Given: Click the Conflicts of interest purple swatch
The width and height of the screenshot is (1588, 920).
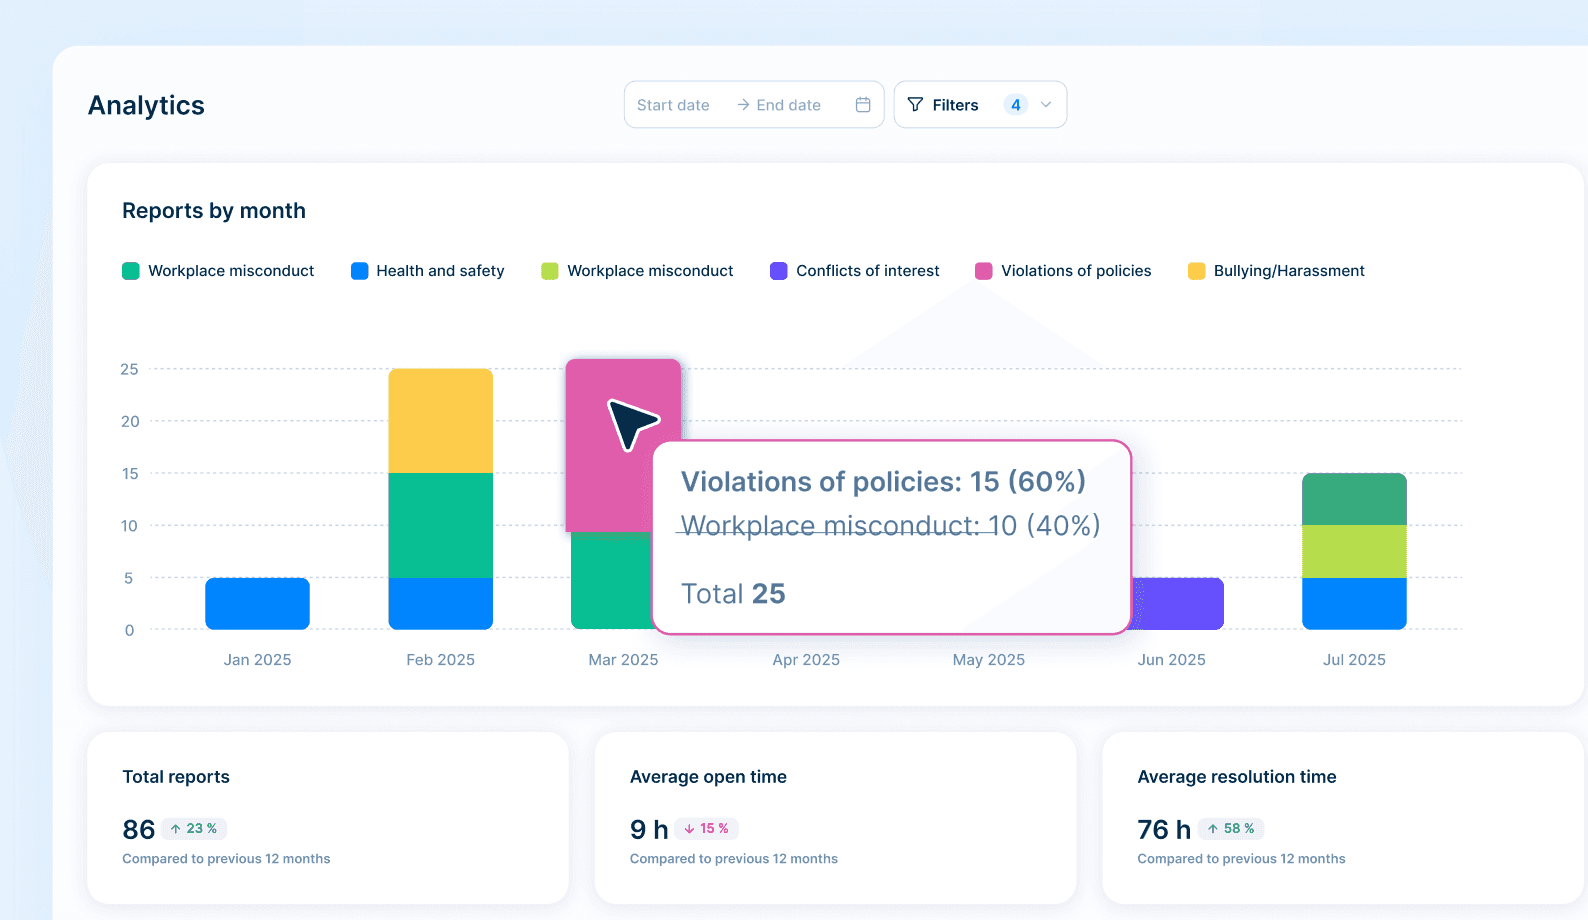Looking at the screenshot, I should [779, 271].
